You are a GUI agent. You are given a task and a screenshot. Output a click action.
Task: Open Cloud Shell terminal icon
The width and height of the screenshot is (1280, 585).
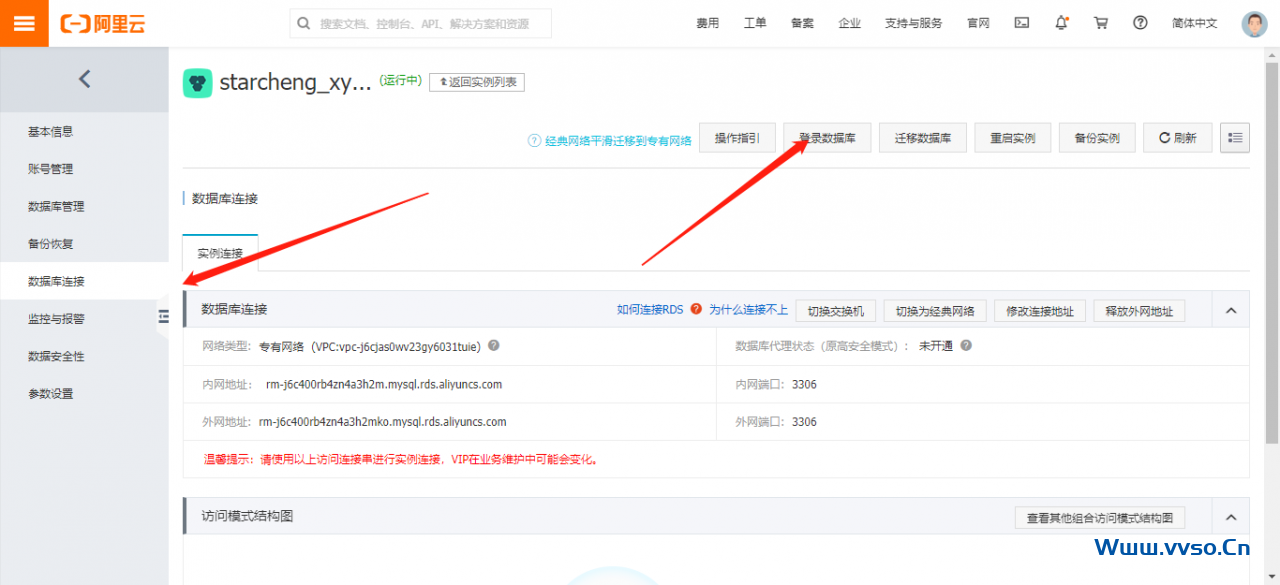click(1021, 23)
